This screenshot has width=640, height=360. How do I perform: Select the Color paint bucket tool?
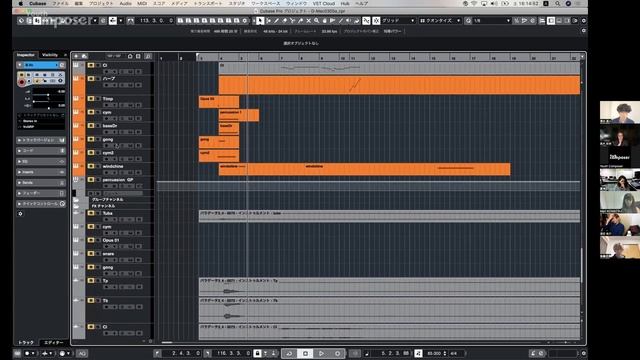tap(356, 20)
